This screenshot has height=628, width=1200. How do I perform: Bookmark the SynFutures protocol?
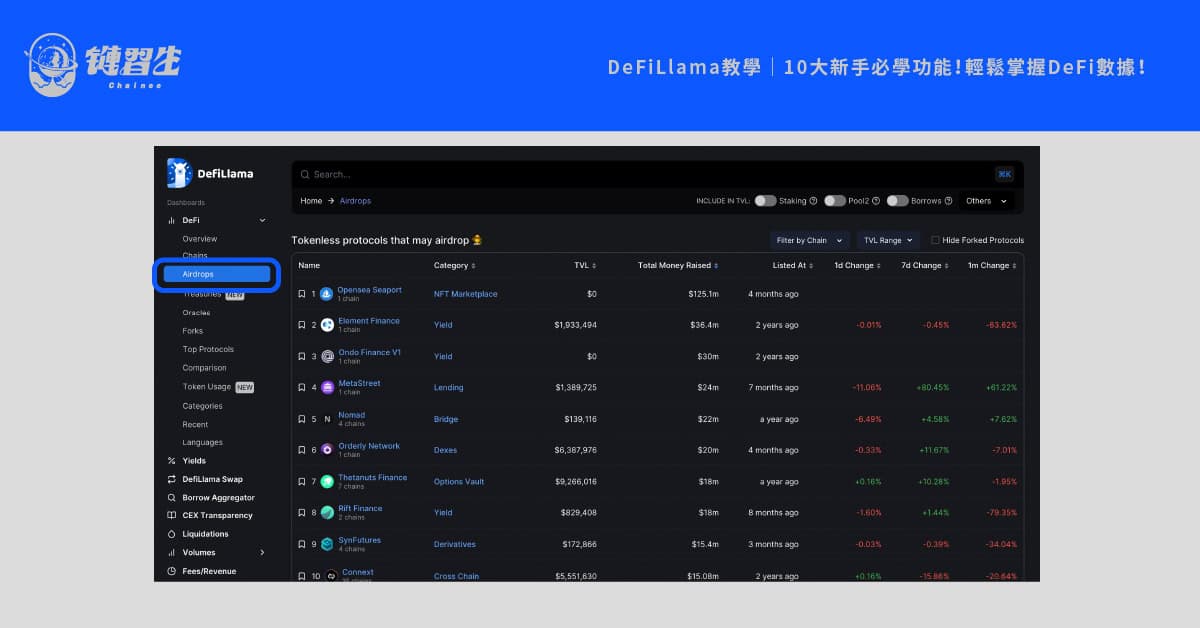[x=302, y=544]
